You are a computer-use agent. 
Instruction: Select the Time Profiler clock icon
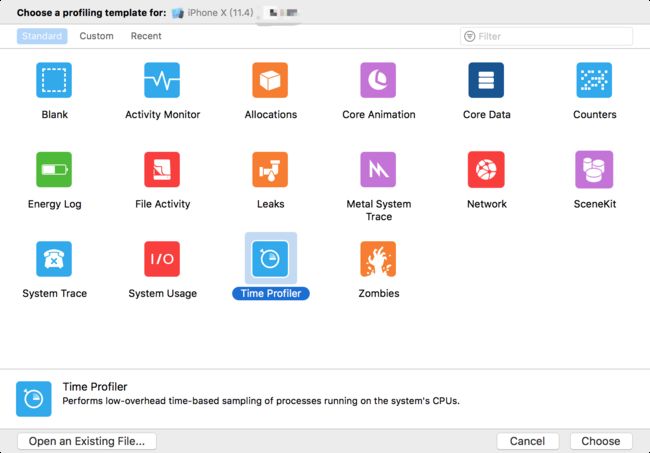270,259
